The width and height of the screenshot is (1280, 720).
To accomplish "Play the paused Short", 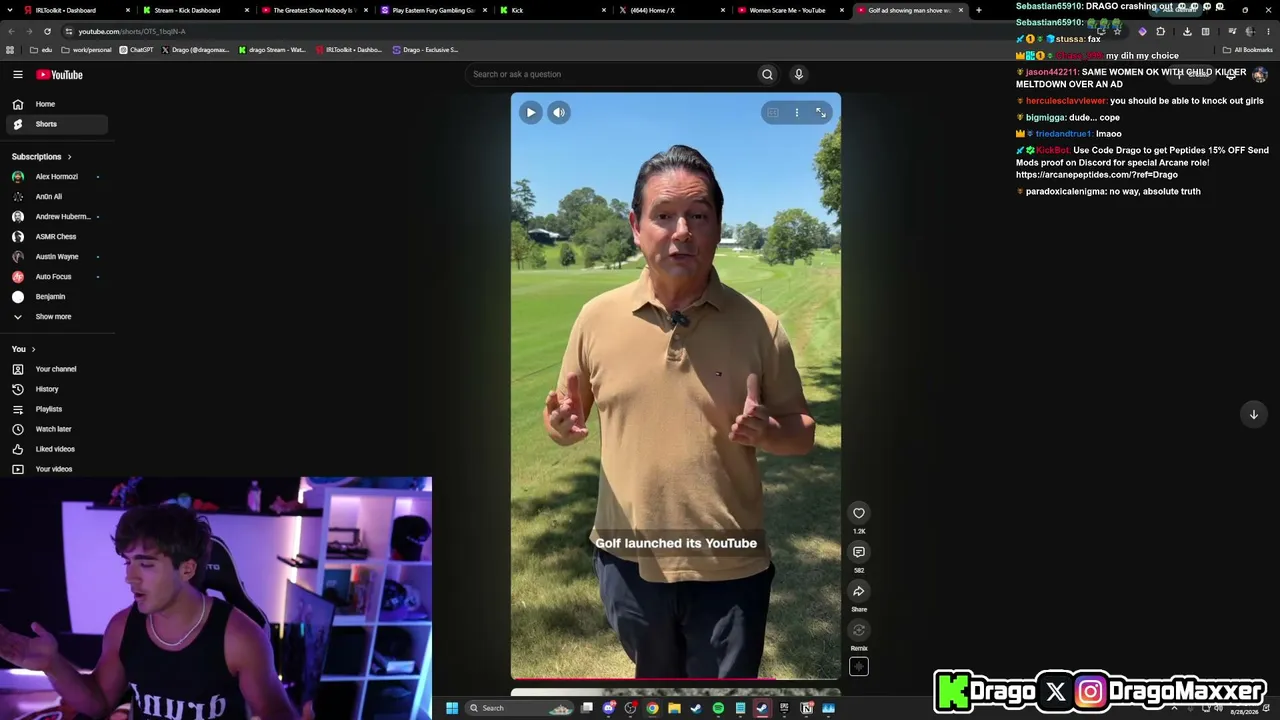I will pyautogui.click(x=531, y=112).
